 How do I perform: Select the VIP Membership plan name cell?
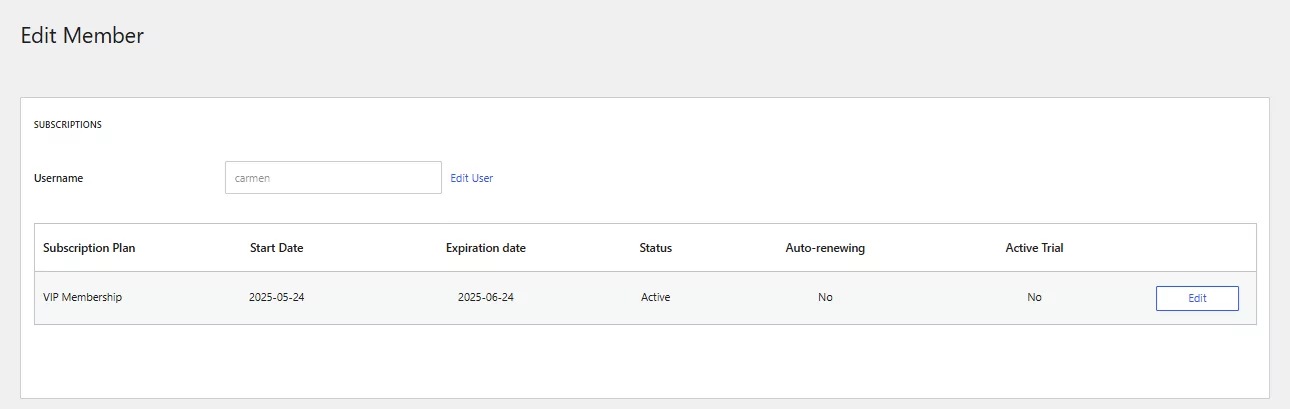pos(83,297)
